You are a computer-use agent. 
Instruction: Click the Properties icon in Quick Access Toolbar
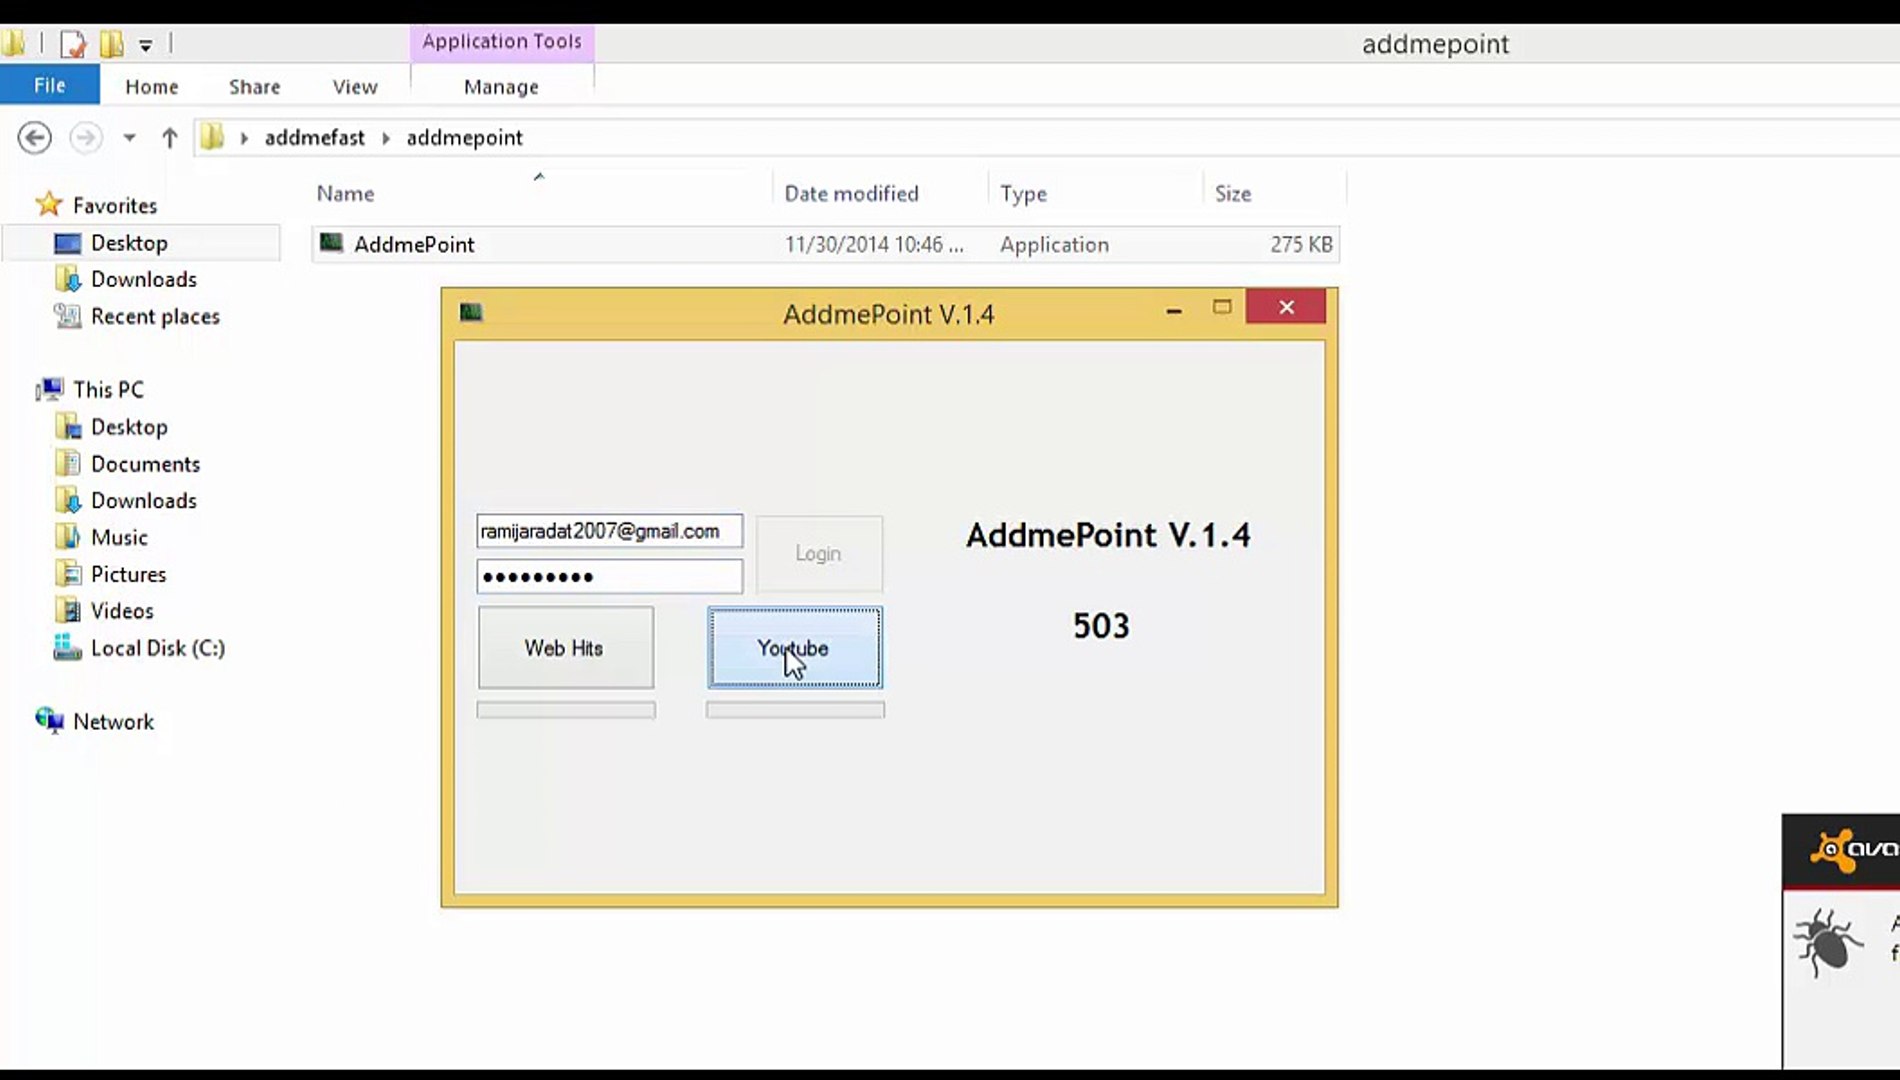pyautogui.click(x=73, y=44)
